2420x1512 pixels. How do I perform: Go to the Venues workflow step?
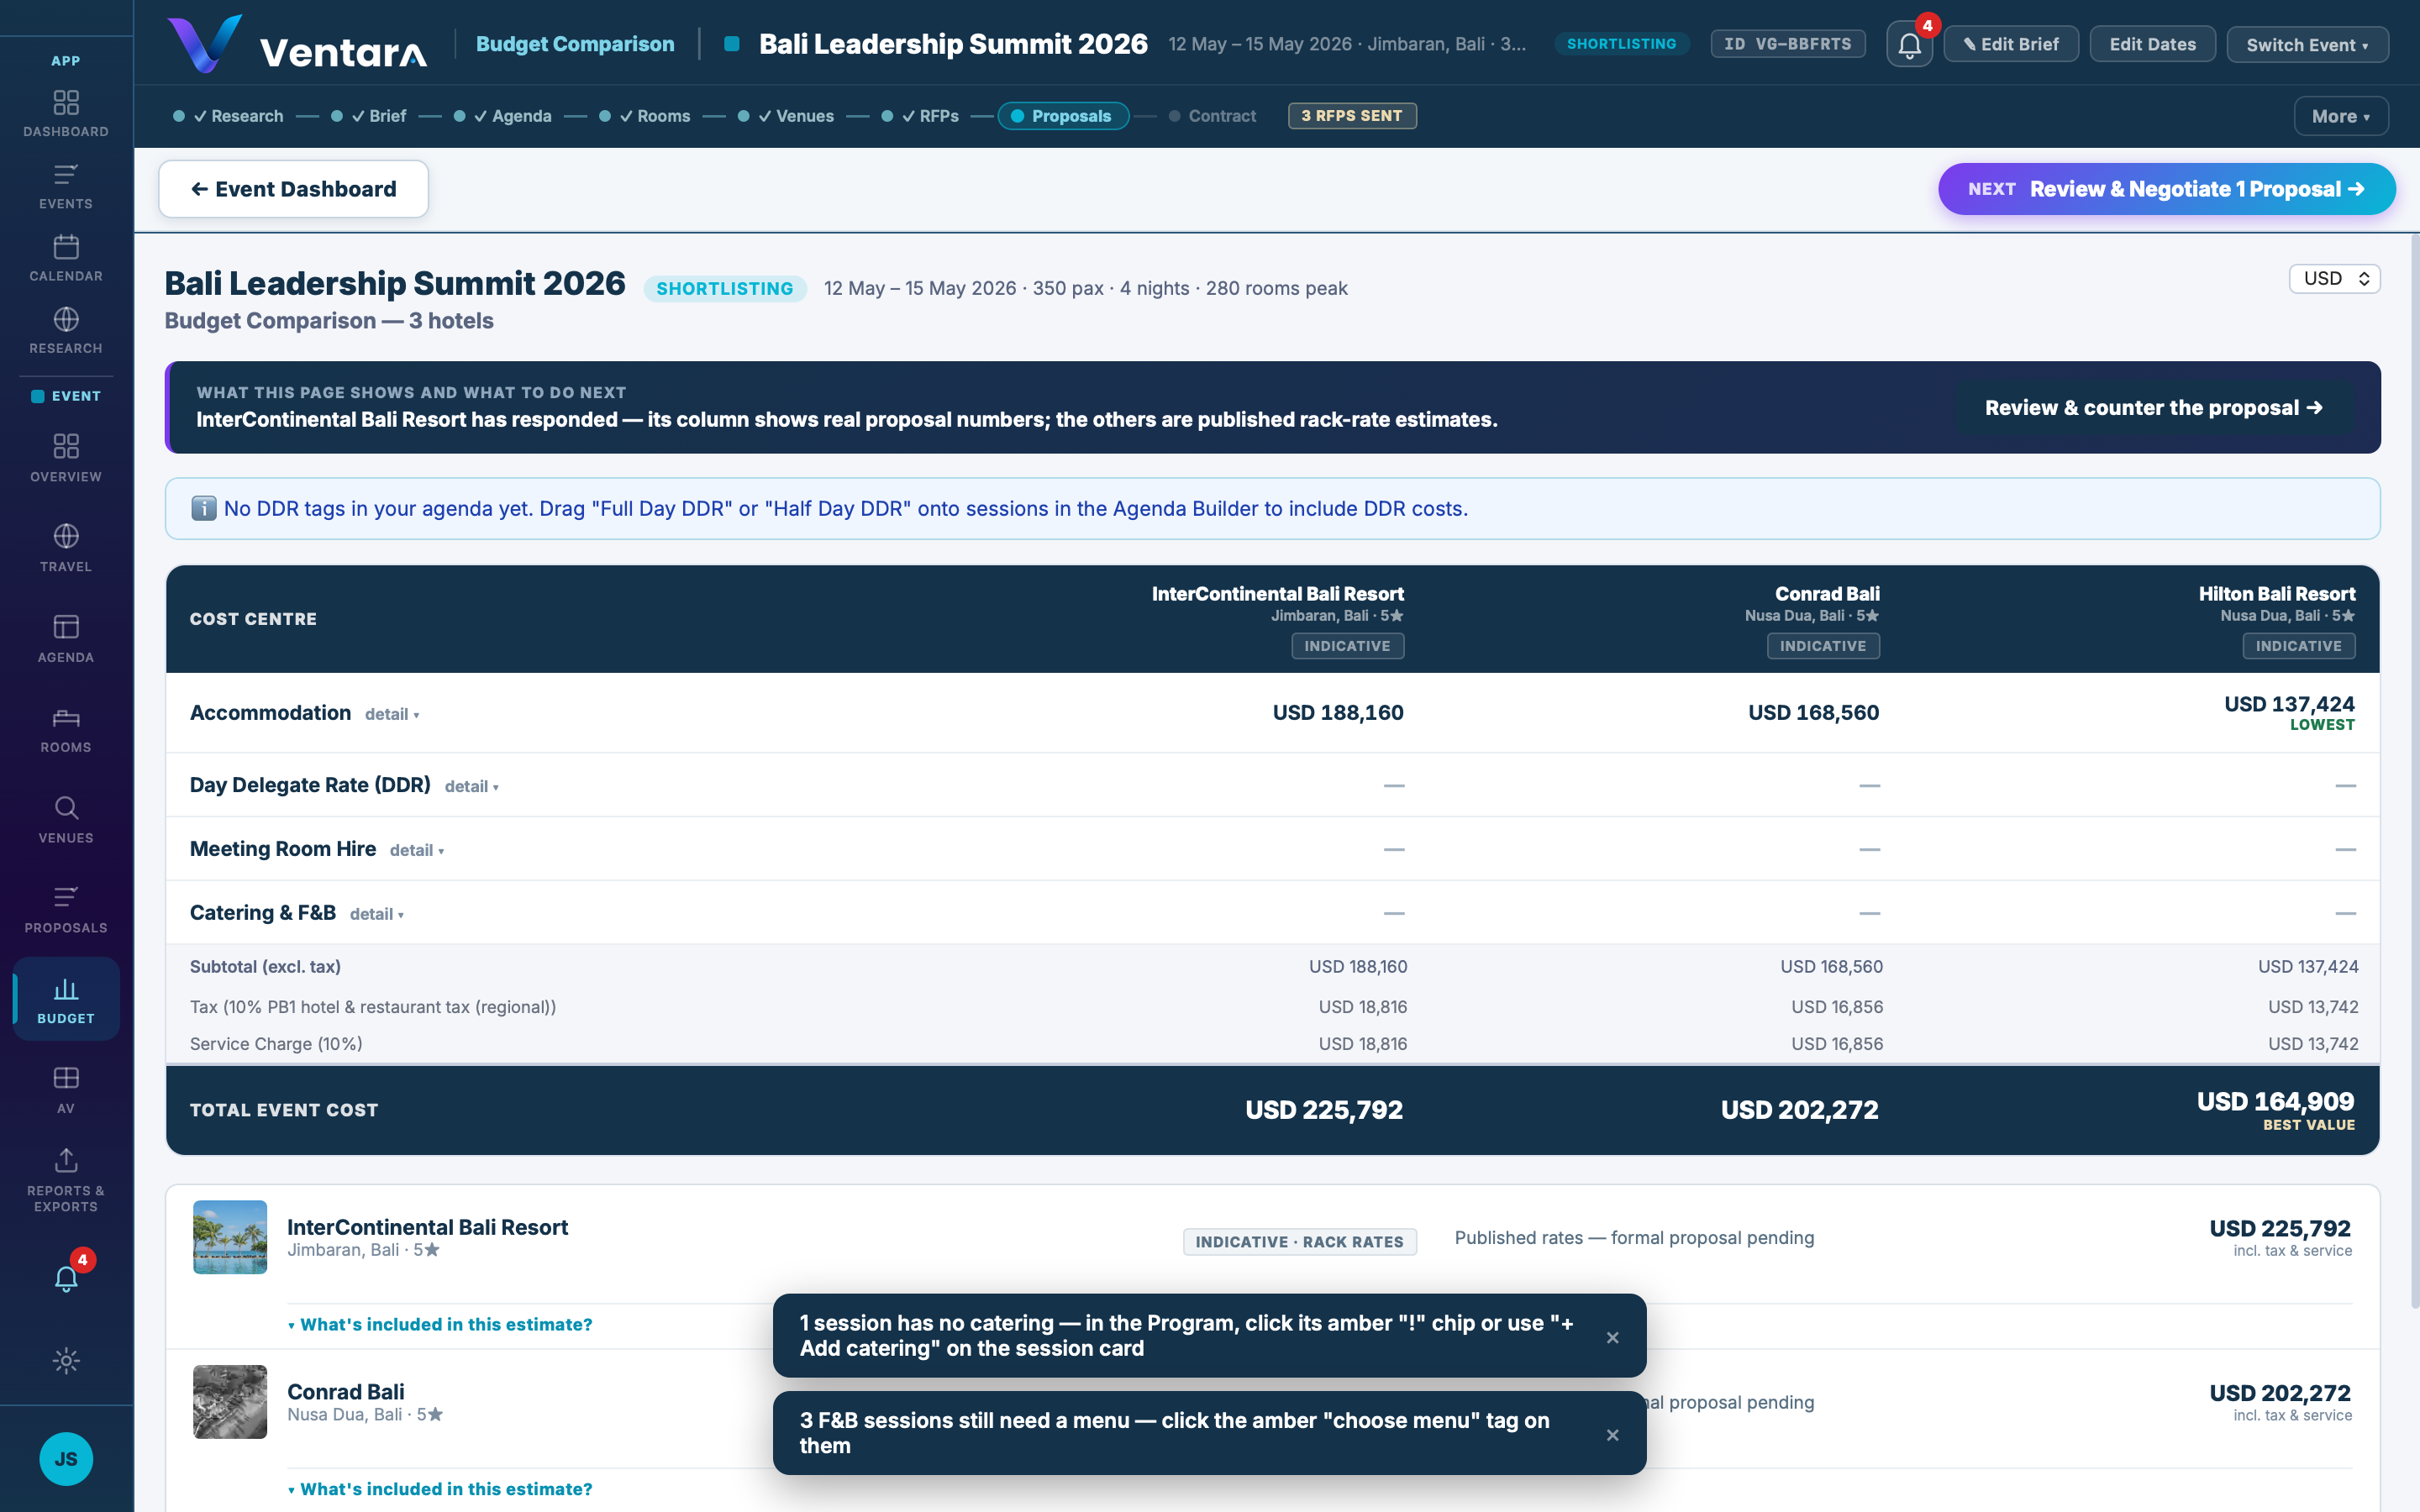click(x=786, y=116)
